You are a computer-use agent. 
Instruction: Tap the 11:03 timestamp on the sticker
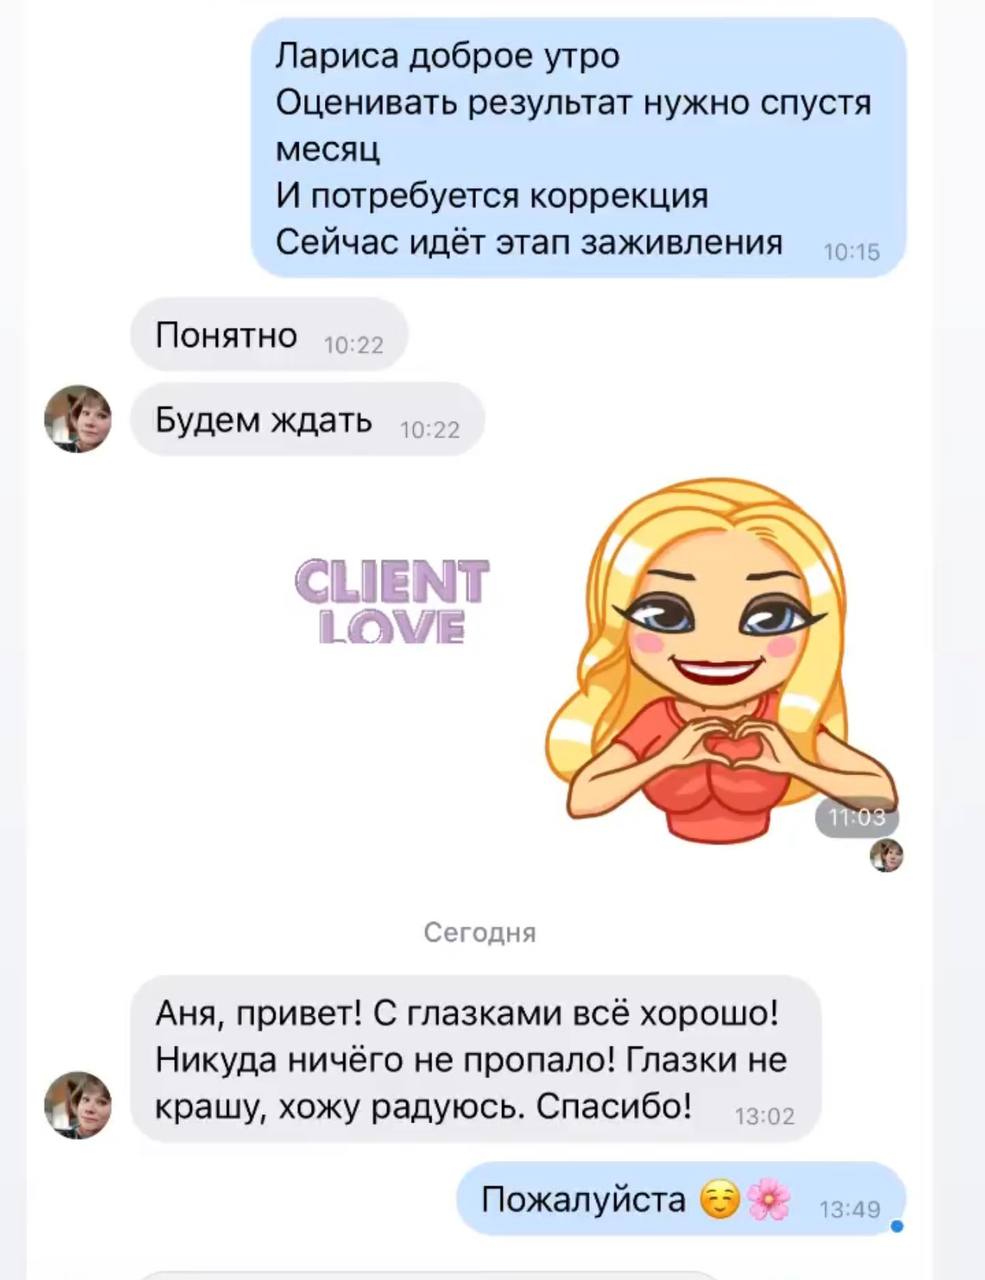click(858, 817)
